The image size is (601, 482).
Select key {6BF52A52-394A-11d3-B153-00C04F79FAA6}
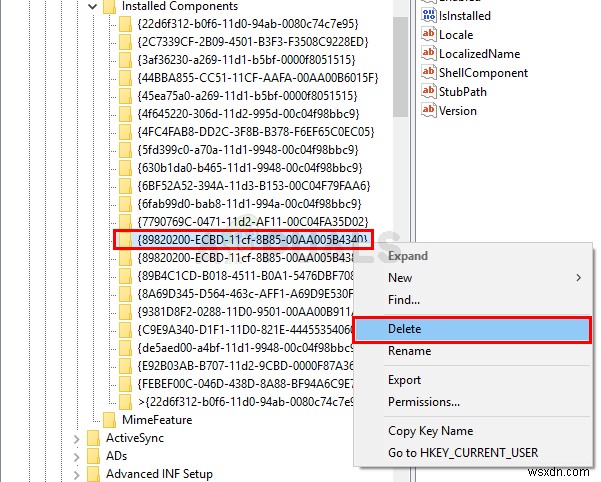tap(254, 186)
